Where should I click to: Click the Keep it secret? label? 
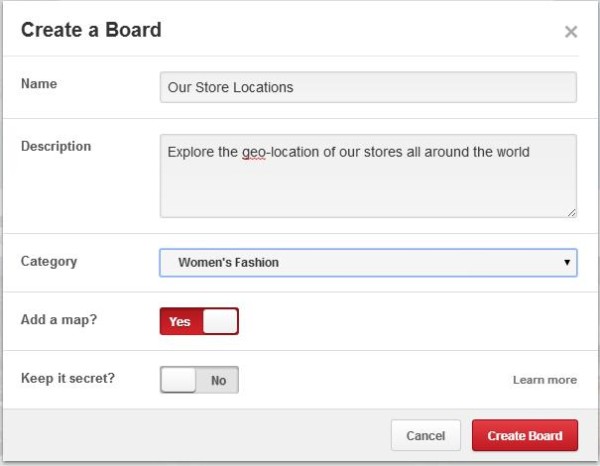68,378
